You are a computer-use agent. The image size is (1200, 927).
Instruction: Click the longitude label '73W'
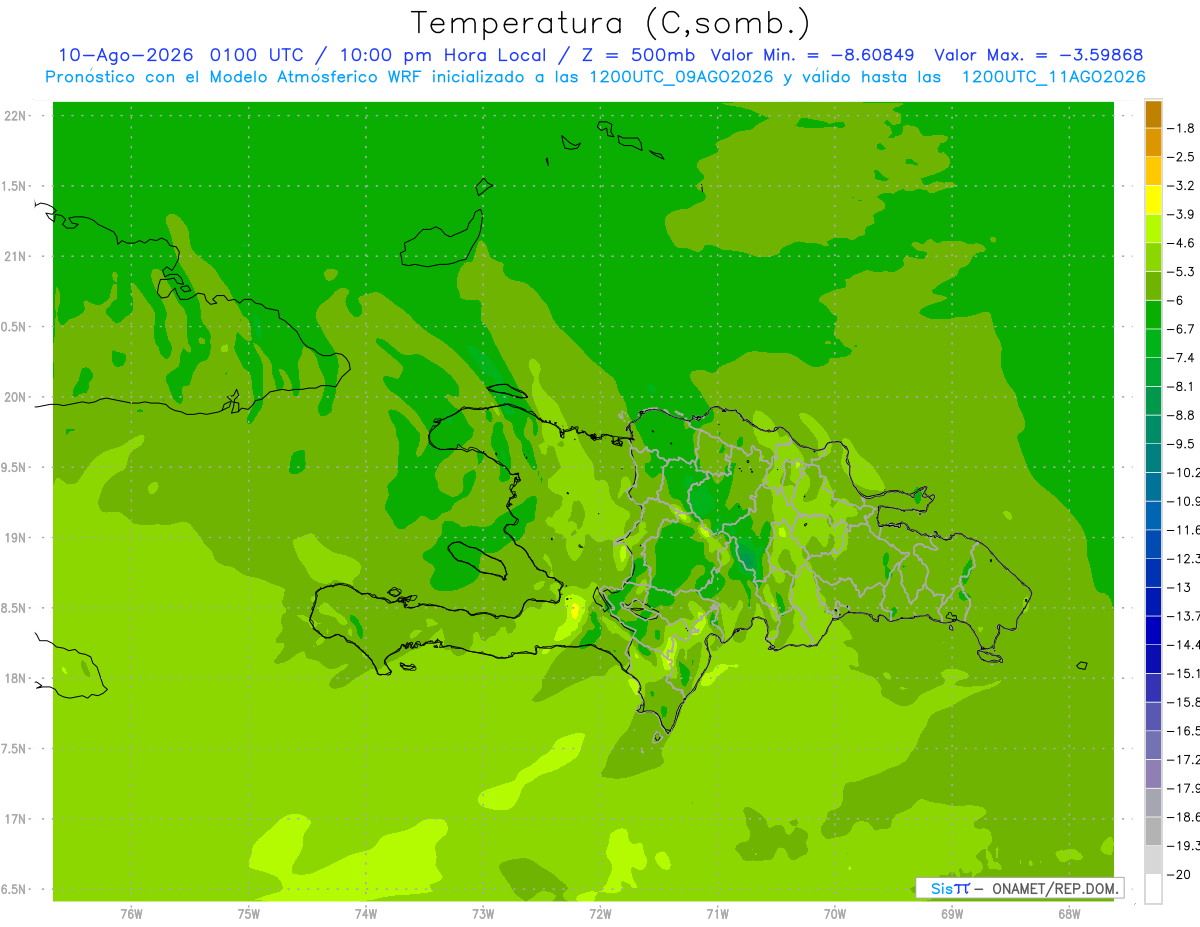[483, 914]
